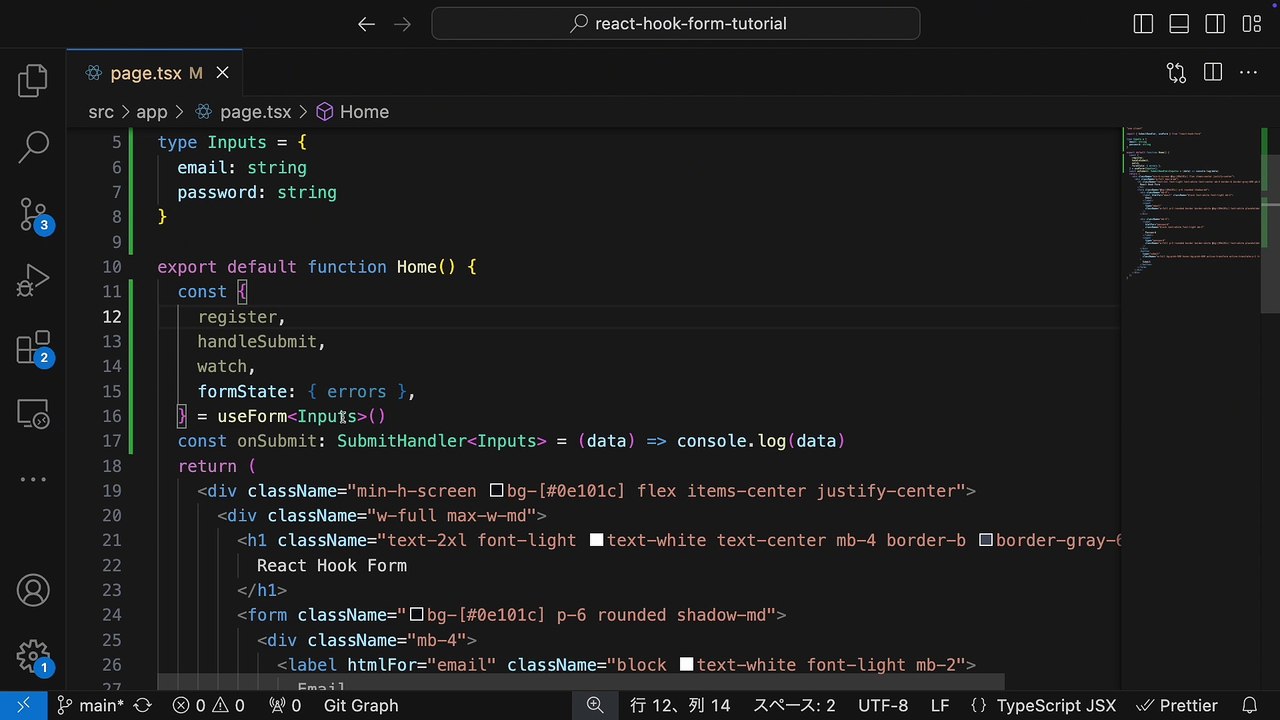Toggle bottom panel layout icon
This screenshot has width=1280, height=720.
click(1180, 24)
